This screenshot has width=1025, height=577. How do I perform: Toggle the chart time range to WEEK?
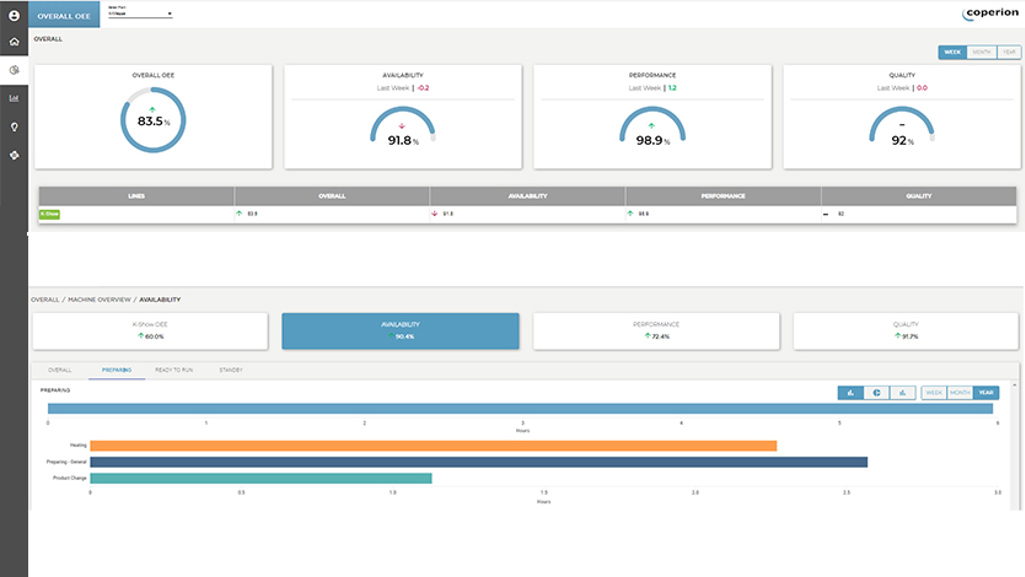932,392
